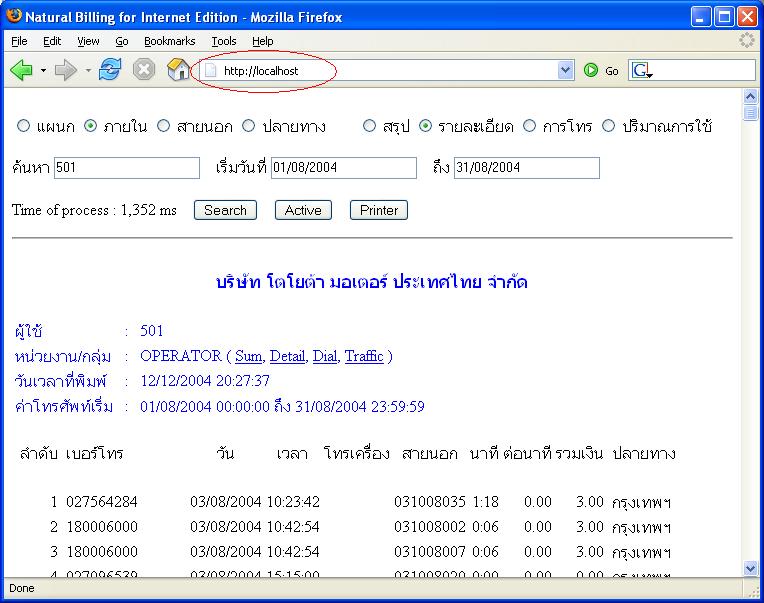
Task: Click the Search button
Action: pos(225,210)
